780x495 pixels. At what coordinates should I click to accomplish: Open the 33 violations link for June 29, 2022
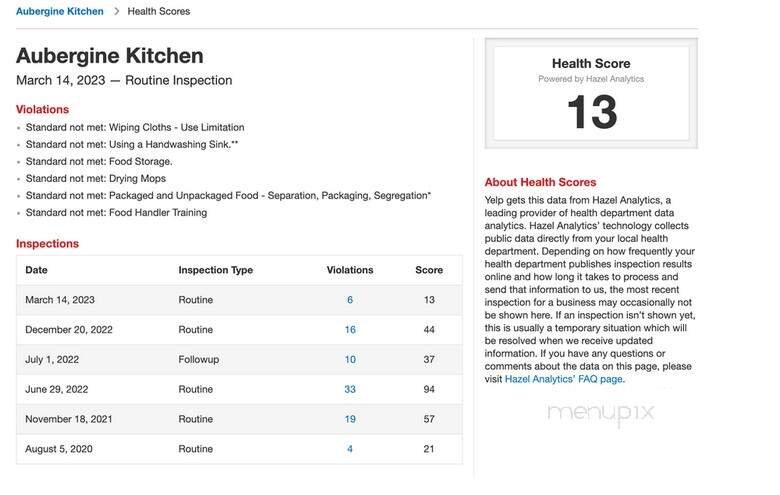click(x=350, y=389)
